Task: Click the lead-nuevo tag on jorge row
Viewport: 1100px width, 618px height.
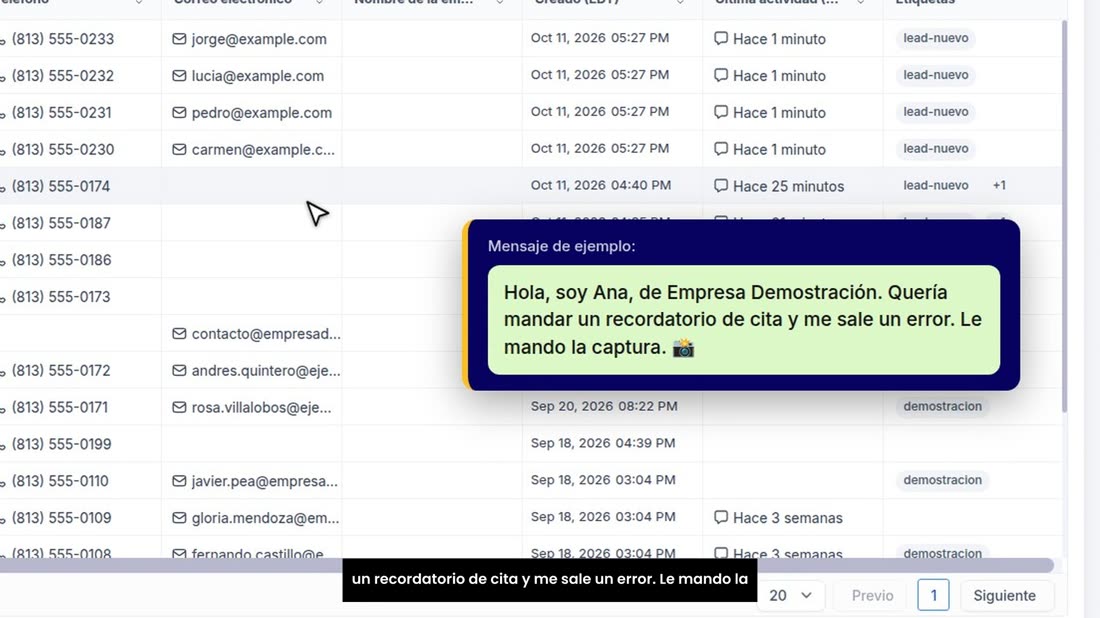Action: coord(935,38)
